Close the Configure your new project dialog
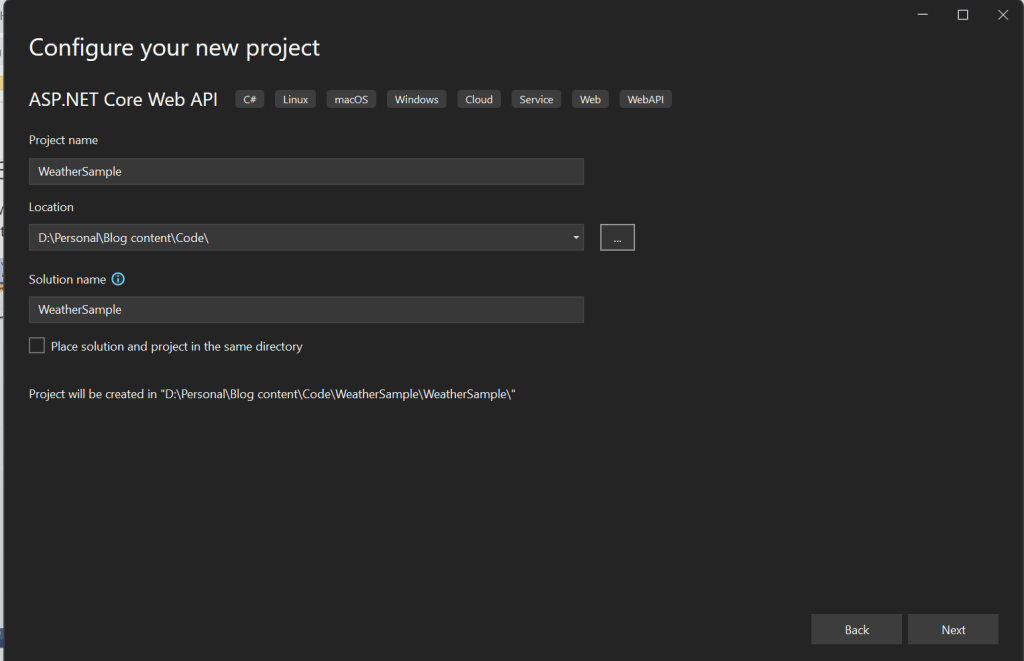The image size is (1024, 661). [1002, 15]
